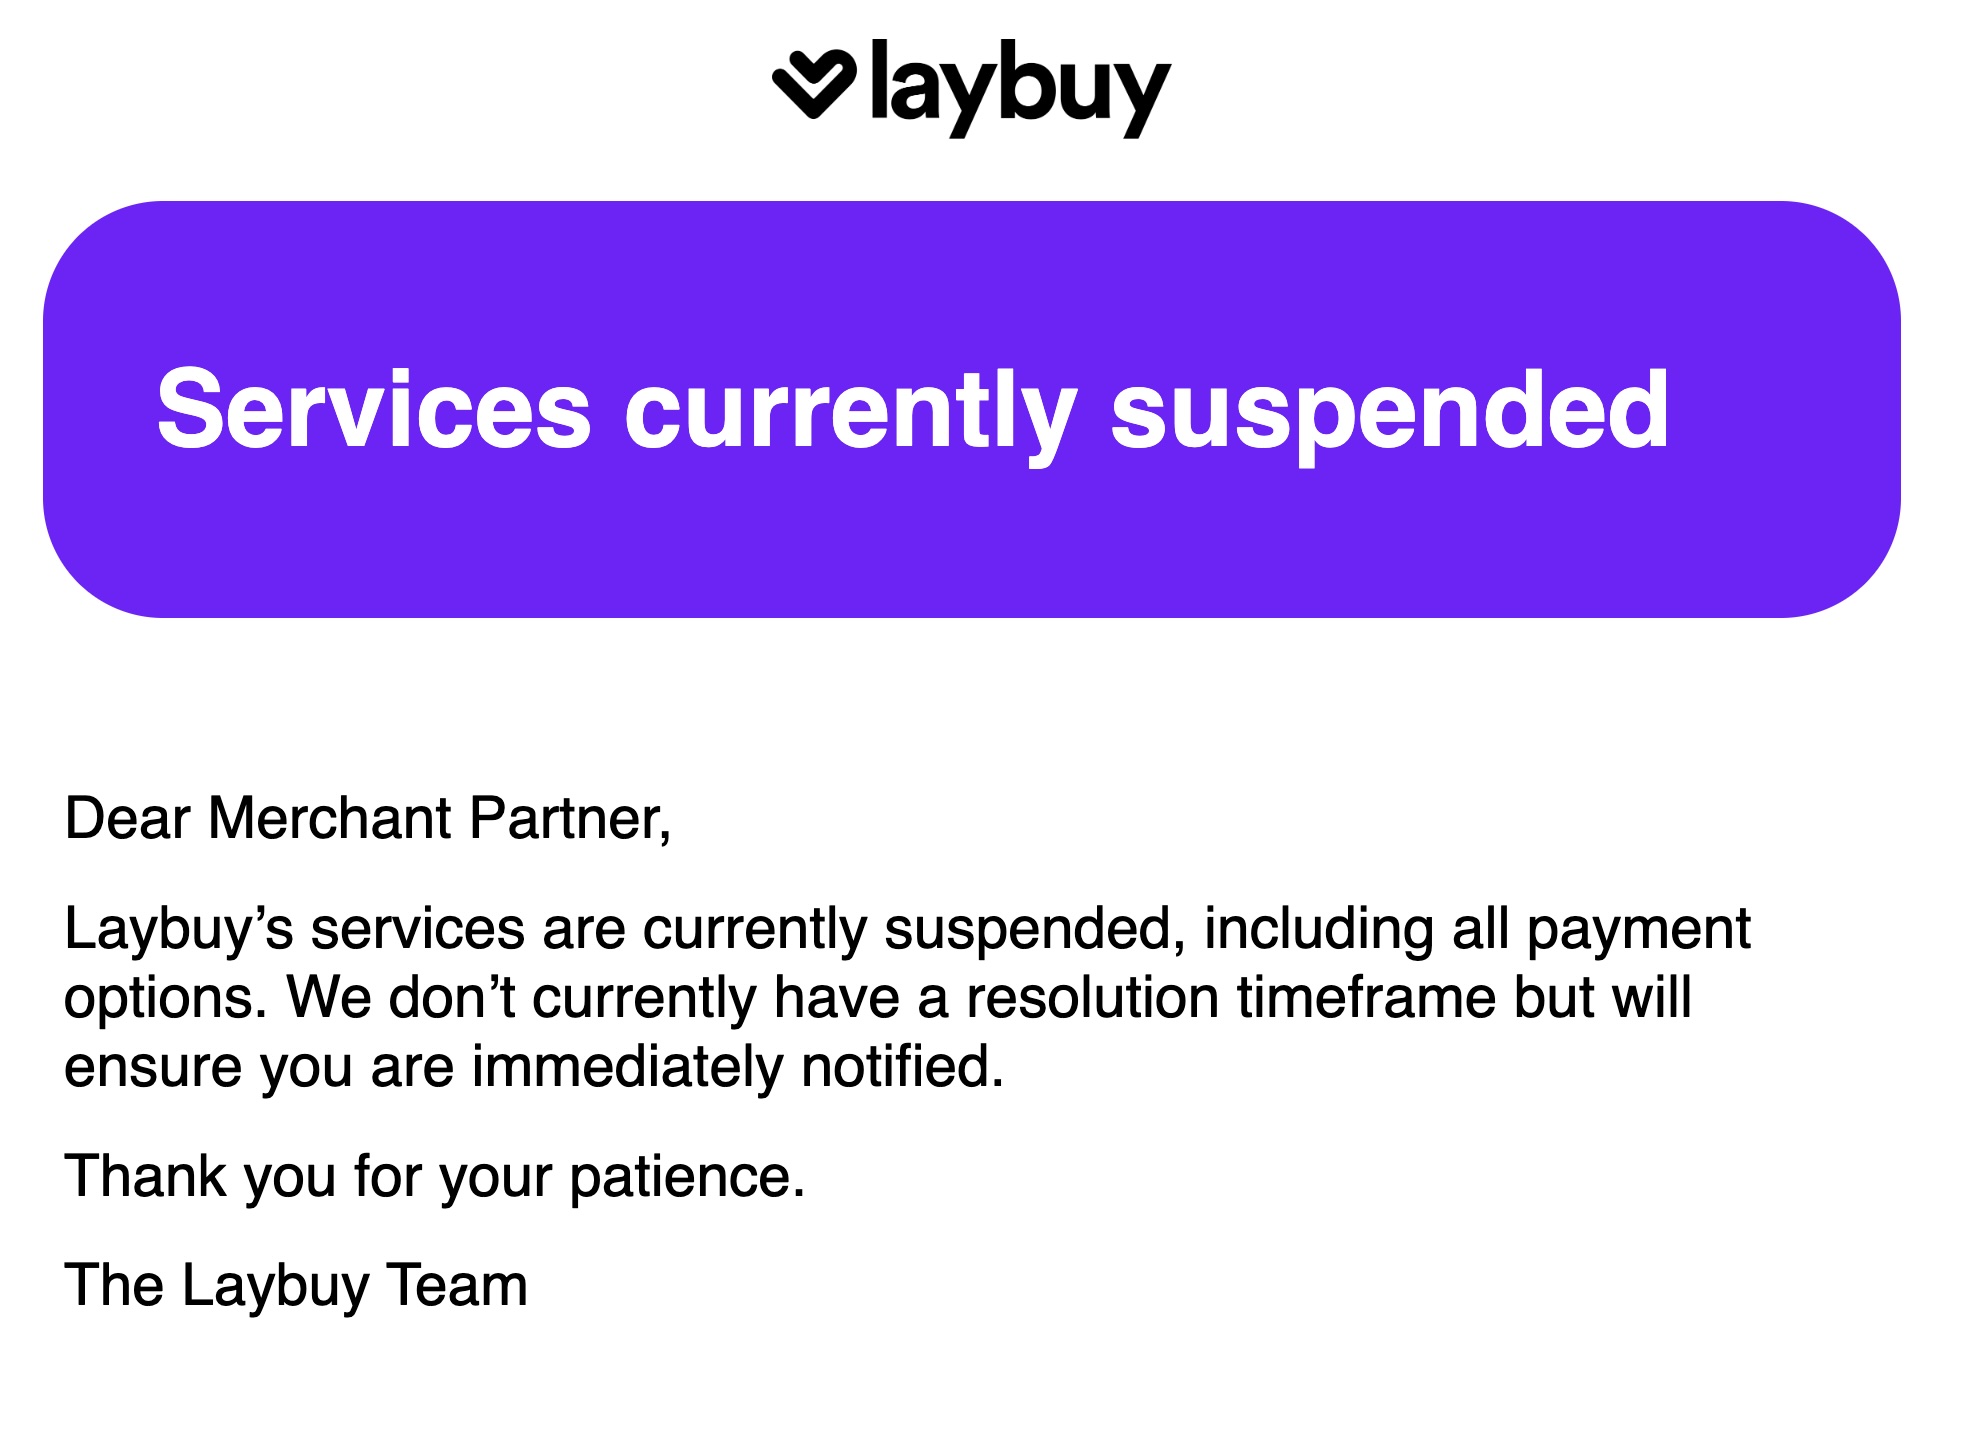Click the laybuy wordmark text in header
The height and width of the screenshot is (1438, 1964).
1019,88
